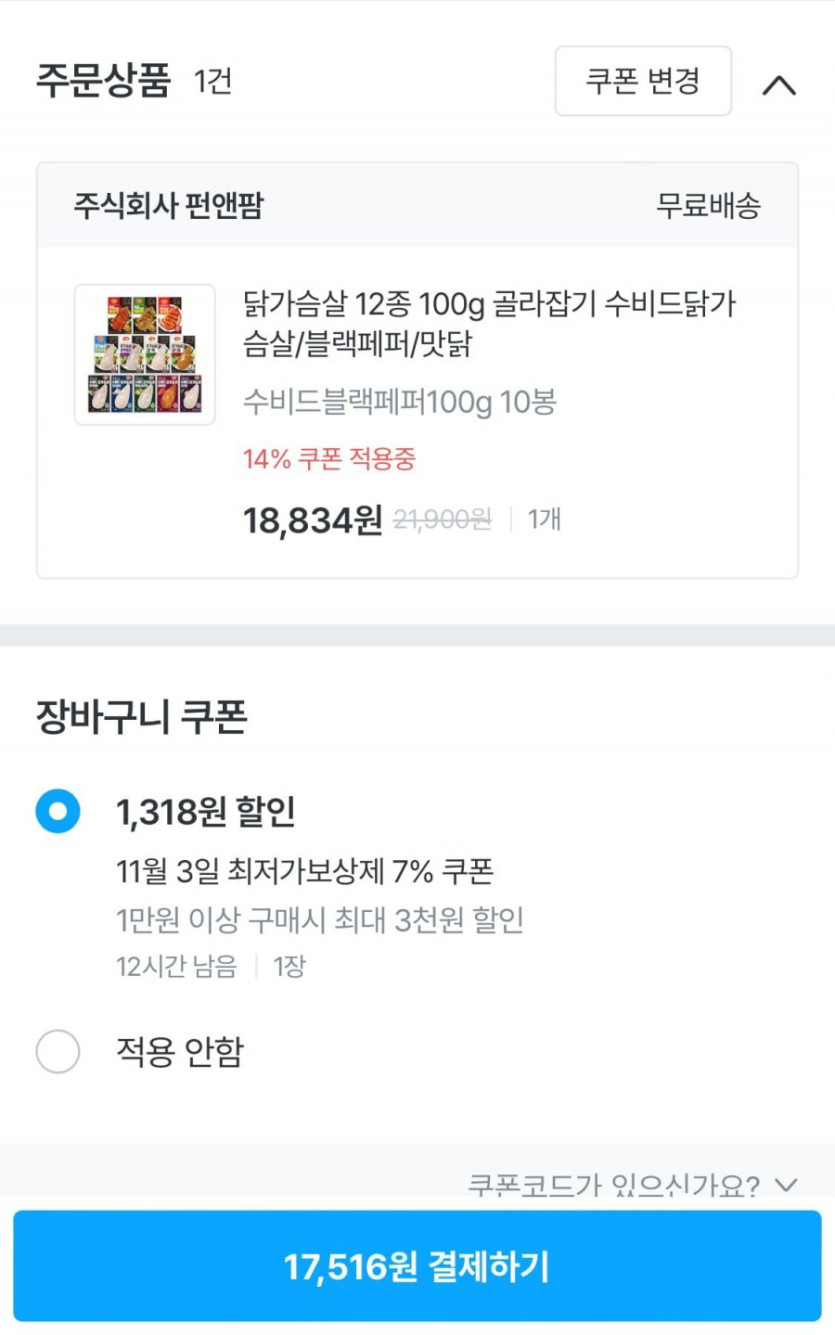Click the down chevron beside the coupon code prompt

[787, 1186]
